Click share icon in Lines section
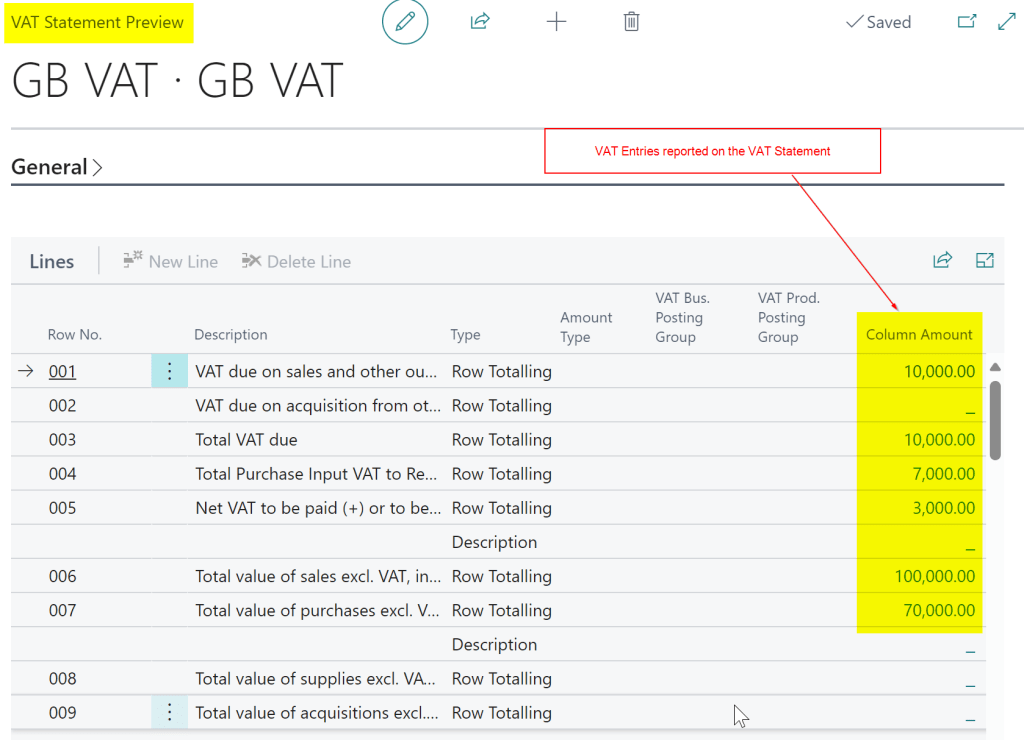Image resolution: width=1024 pixels, height=740 pixels. pyautogui.click(x=942, y=260)
